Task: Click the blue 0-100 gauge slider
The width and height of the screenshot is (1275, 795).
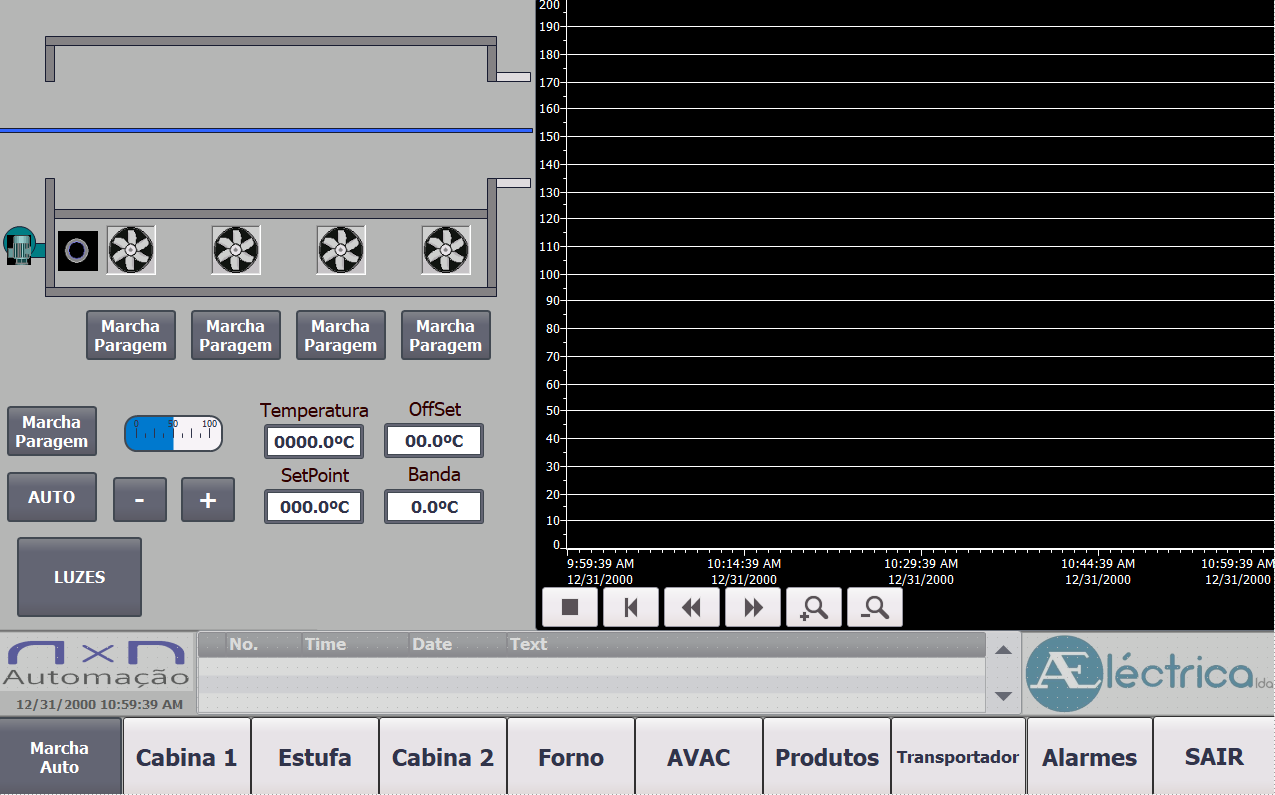Action: point(173,434)
